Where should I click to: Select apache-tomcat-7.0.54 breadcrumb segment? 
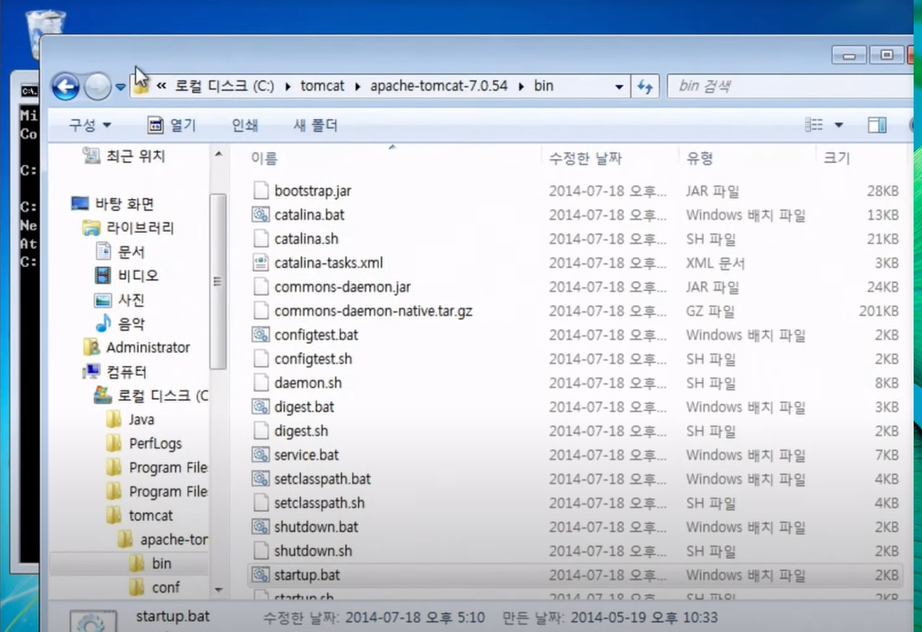click(439, 86)
